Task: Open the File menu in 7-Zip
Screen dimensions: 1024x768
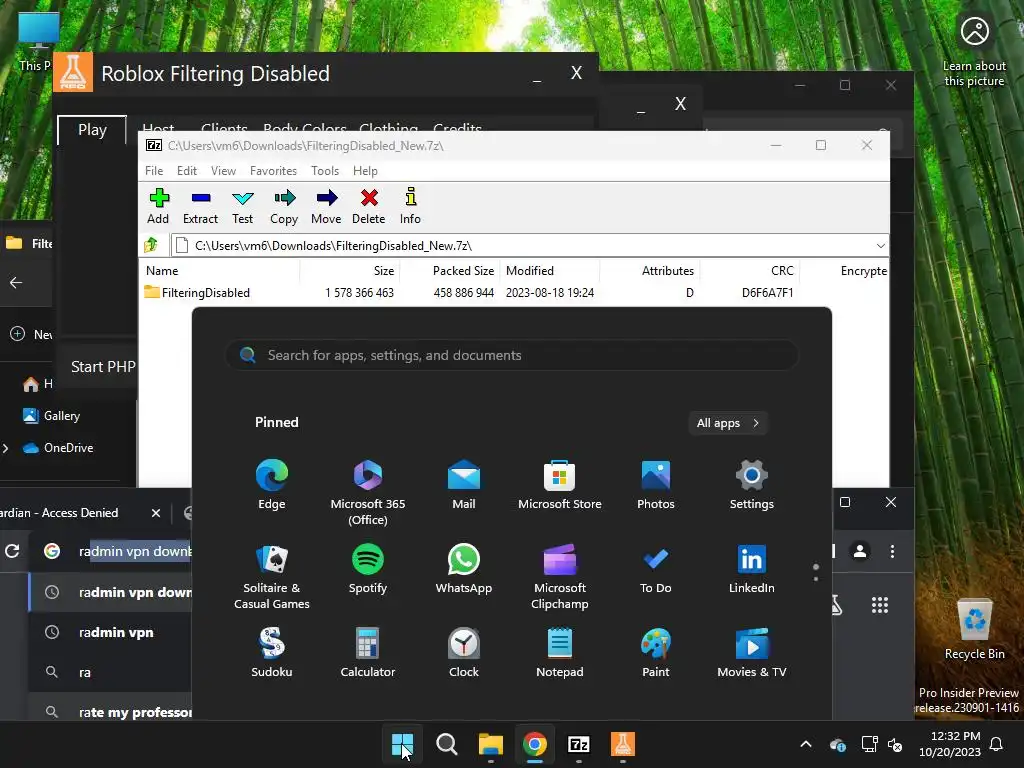Action: click(154, 170)
